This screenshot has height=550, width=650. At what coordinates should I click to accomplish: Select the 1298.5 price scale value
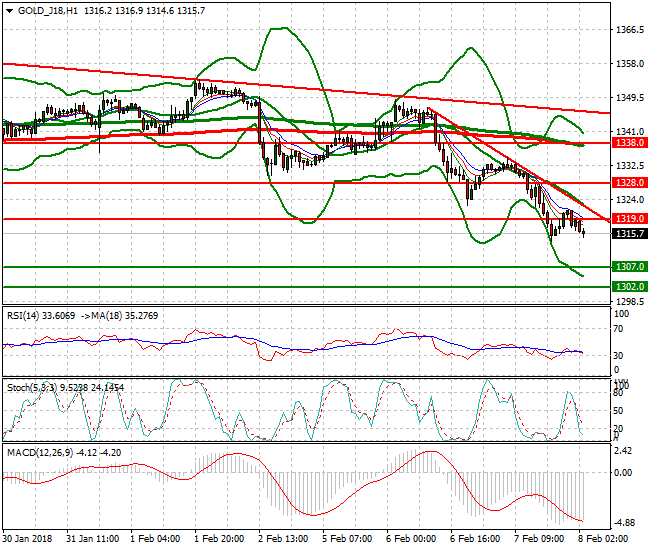click(630, 301)
